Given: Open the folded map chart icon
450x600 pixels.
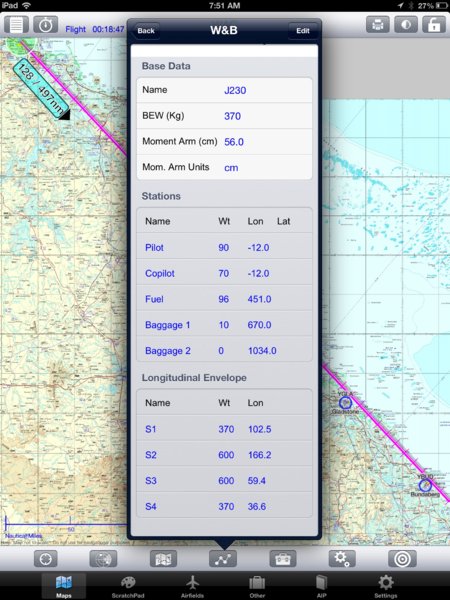Looking at the screenshot, I should pos(163,559).
